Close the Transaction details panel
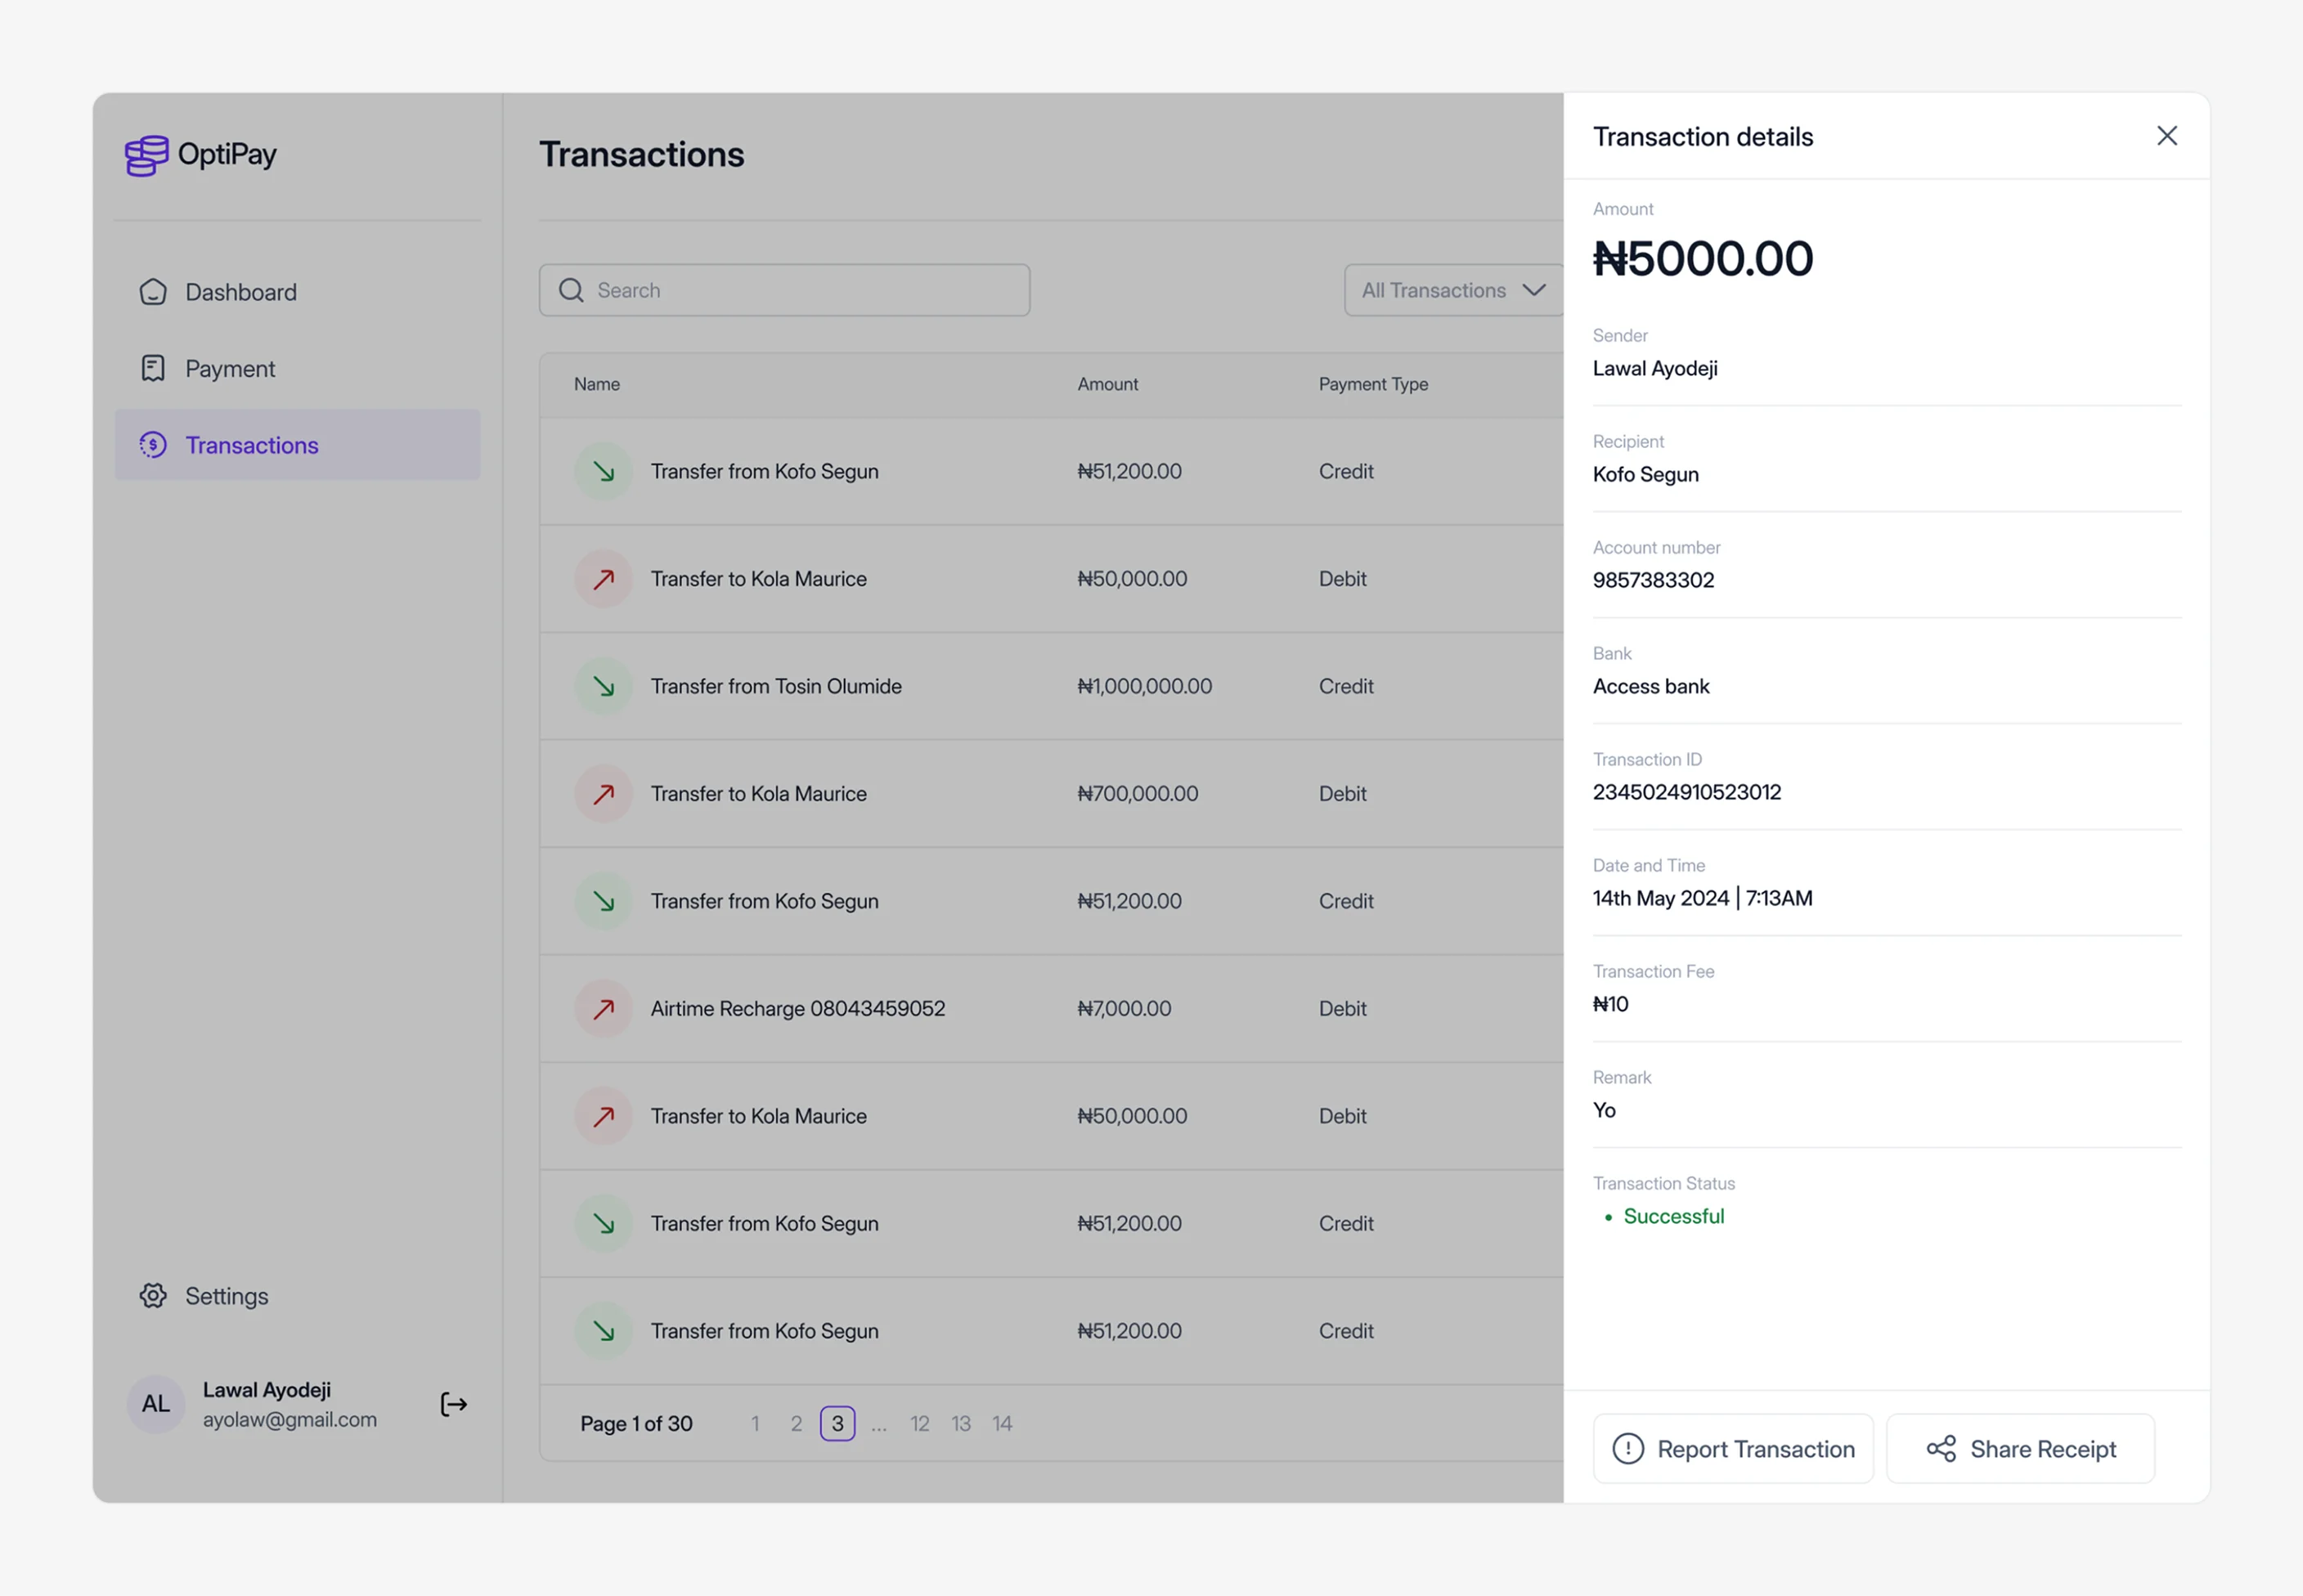 pos(2167,136)
